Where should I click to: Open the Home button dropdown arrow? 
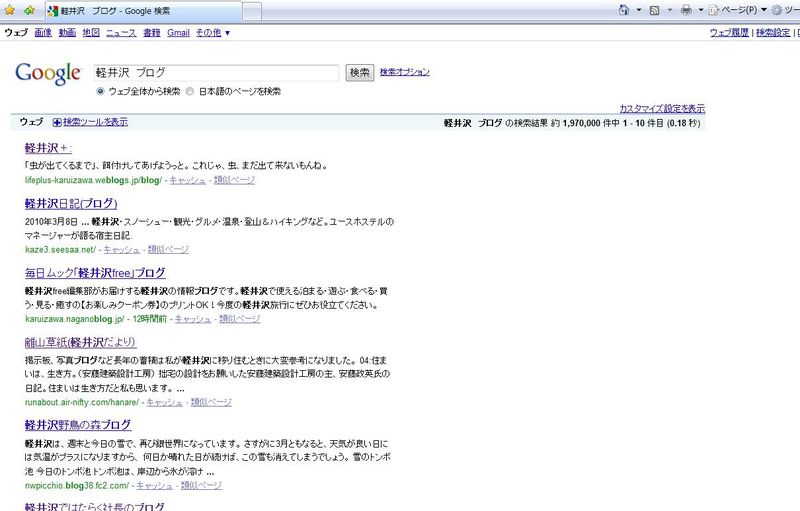coord(639,10)
